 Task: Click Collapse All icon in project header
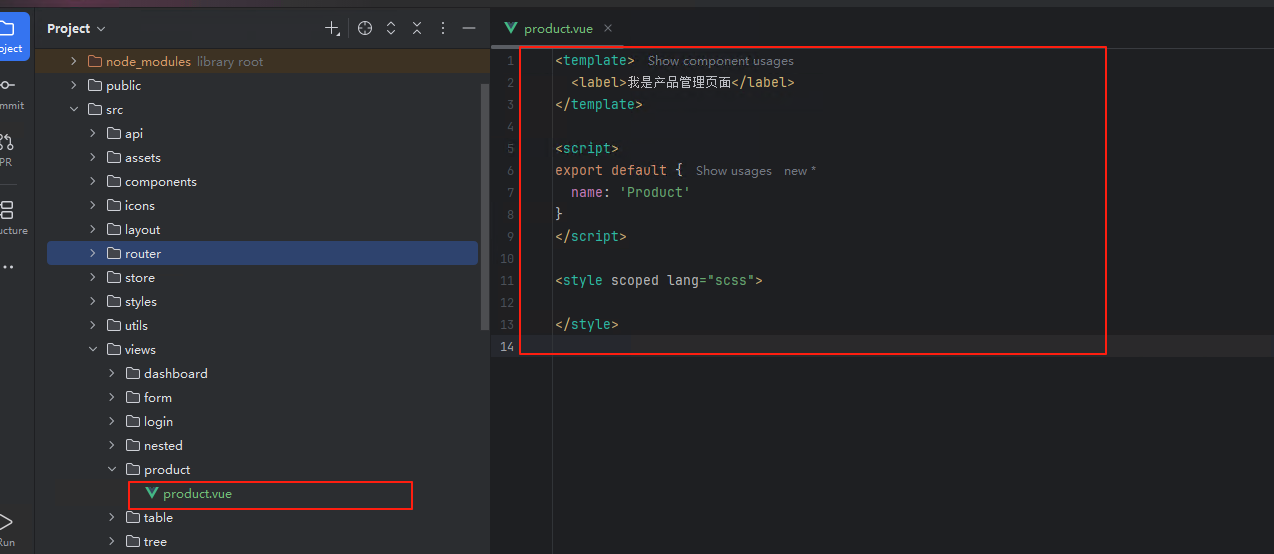coord(417,29)
